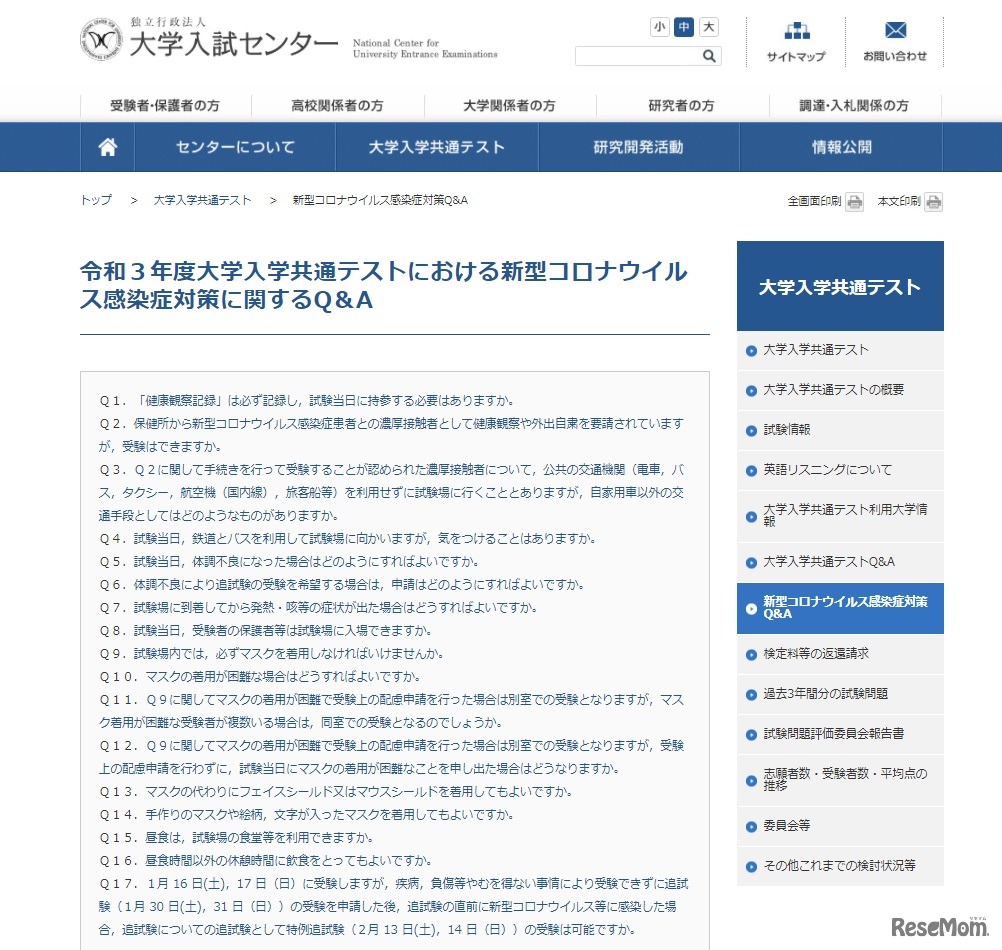Viewport: 1002px width, 950px height.
Task: Jump to Q16 about 休憩時間の飲食
Action: click(x=266, y=861)
